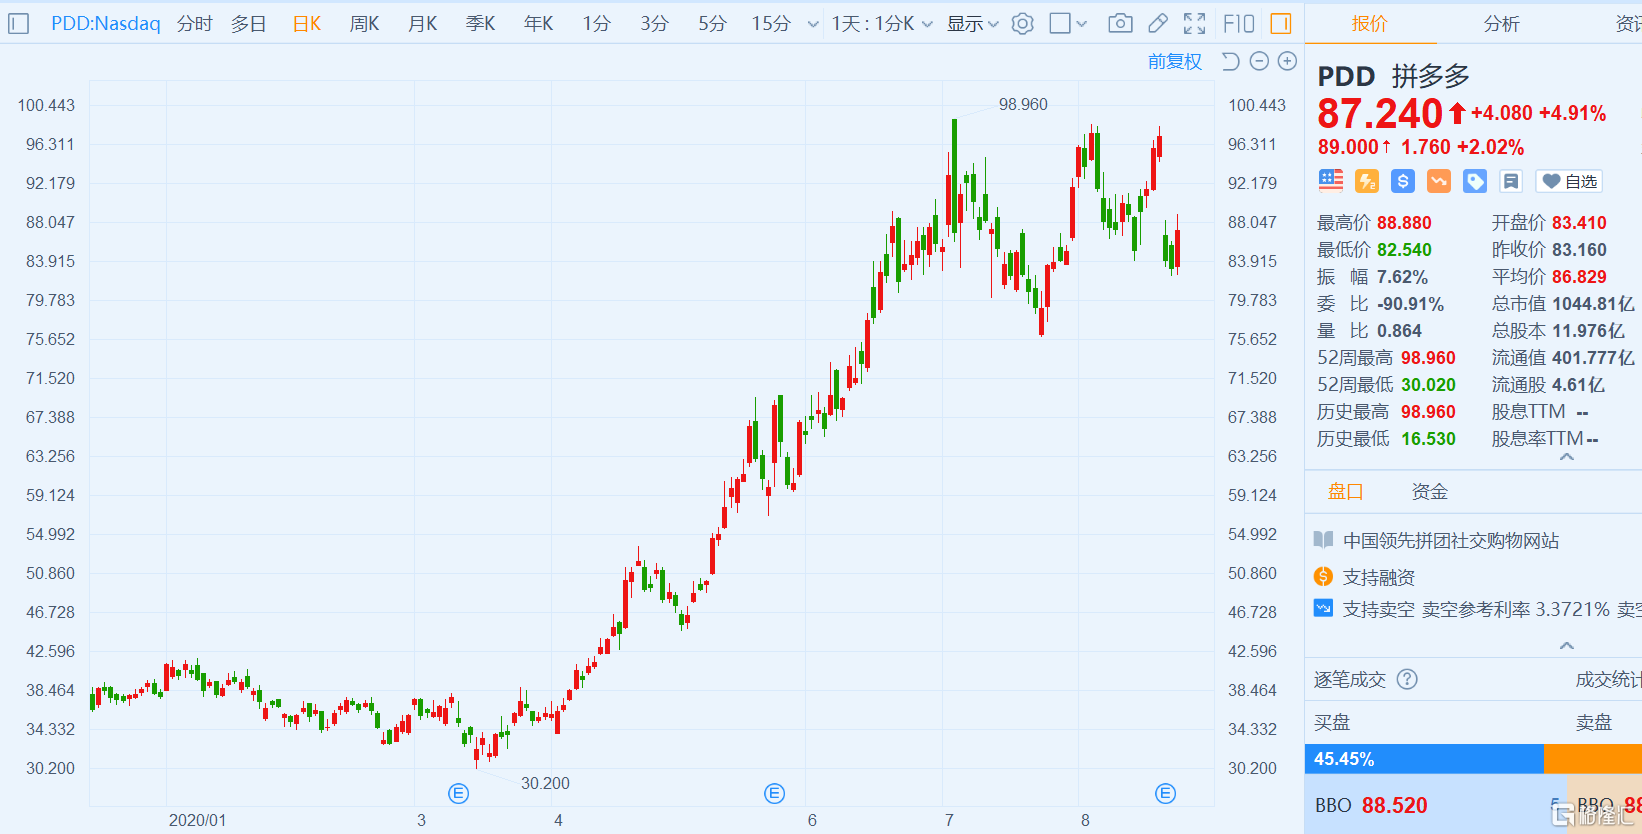1642x834 pixels.
Task: Click orange dollar 支持融资 icon
Action: 1323,576
